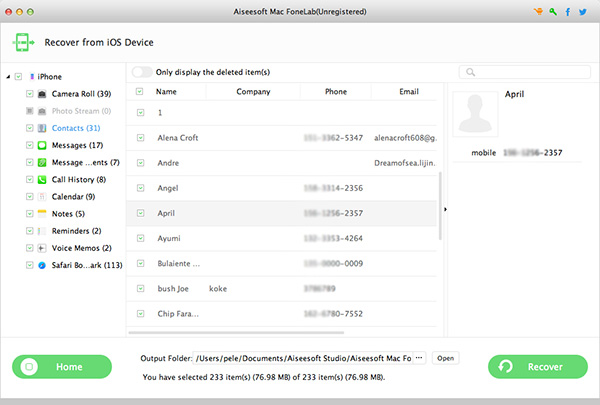The height and width of the screenshot is (405, 600).
Task: Click the Home button
Action: 62,367
